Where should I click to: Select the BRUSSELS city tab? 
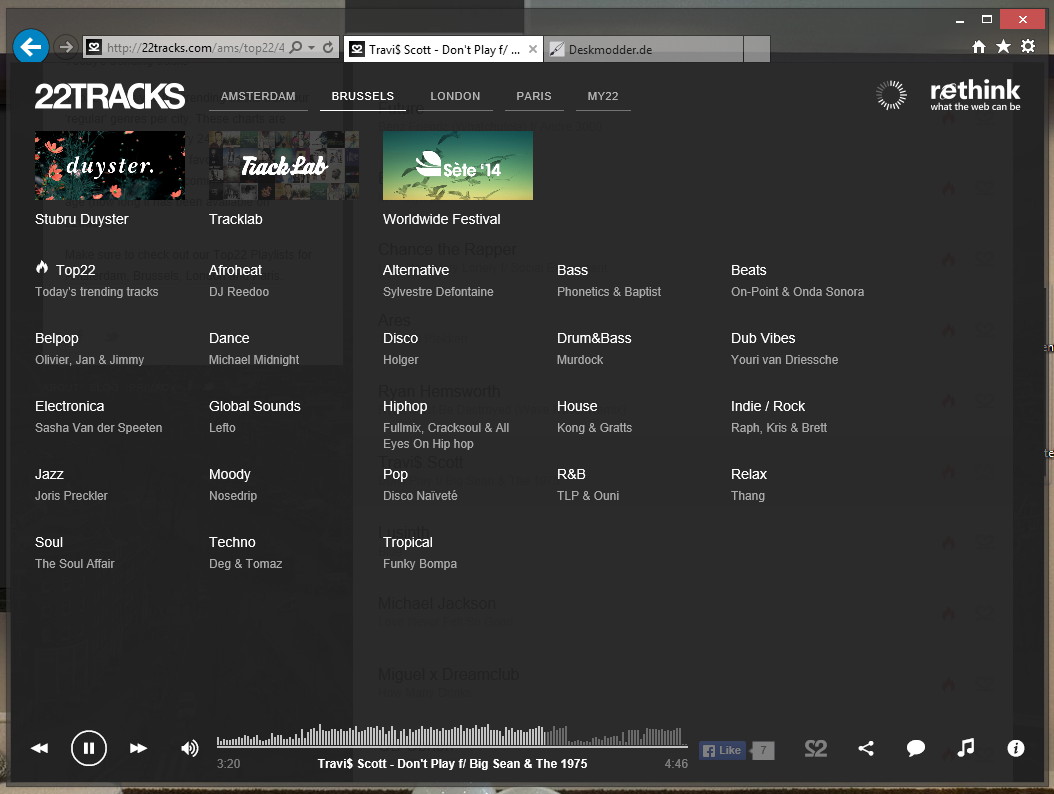point(363,96)
